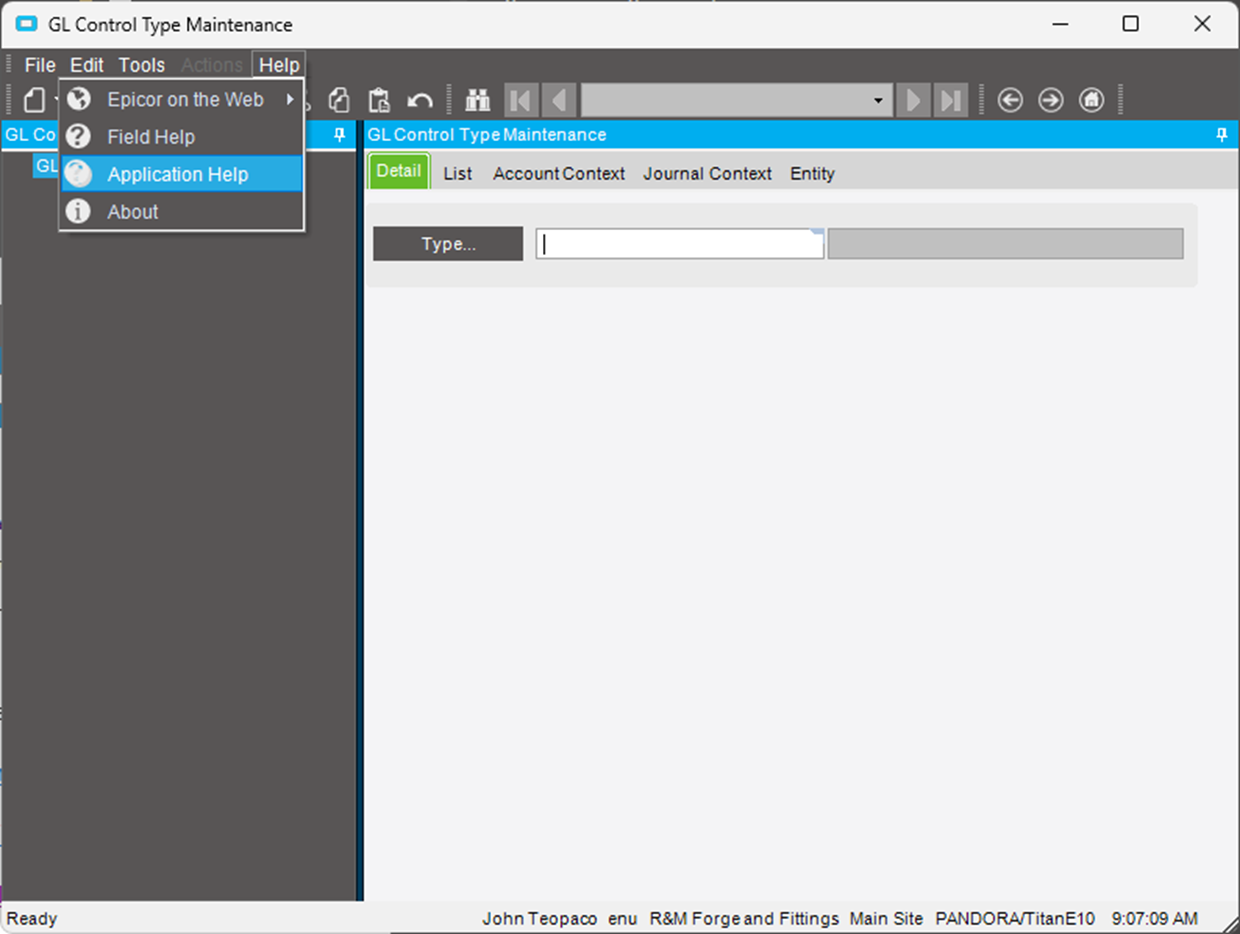Click the Home icon in toolbar

[1091, 100]
